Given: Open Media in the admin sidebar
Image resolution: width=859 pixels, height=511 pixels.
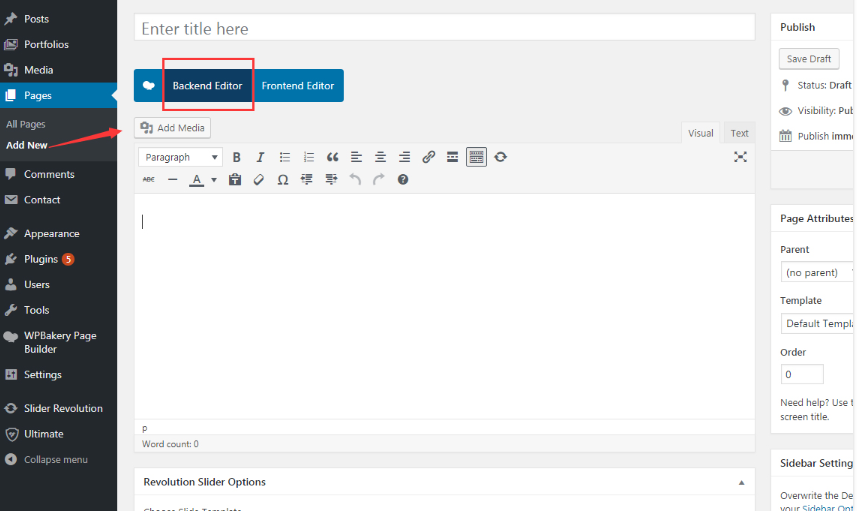Looking at the screenshot, I should (x=38, y=70).
